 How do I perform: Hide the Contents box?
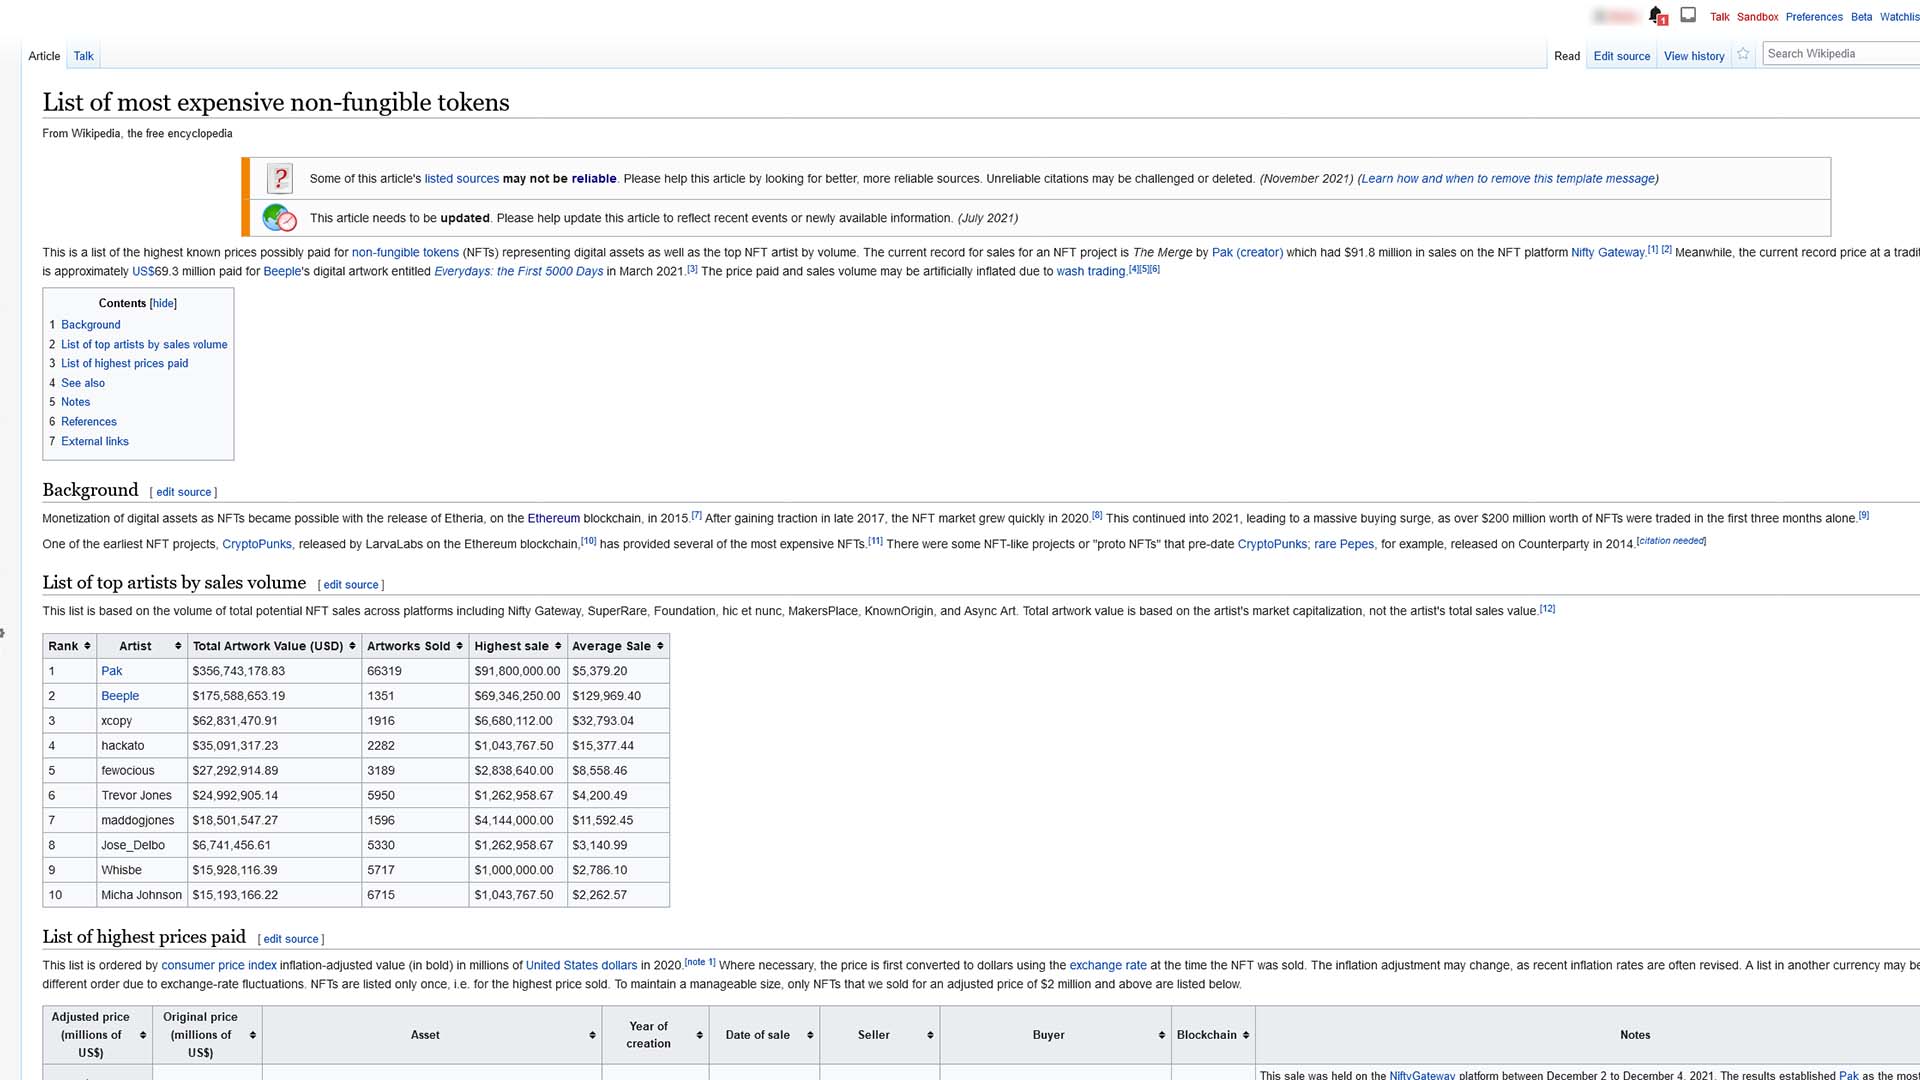[164, 303]
